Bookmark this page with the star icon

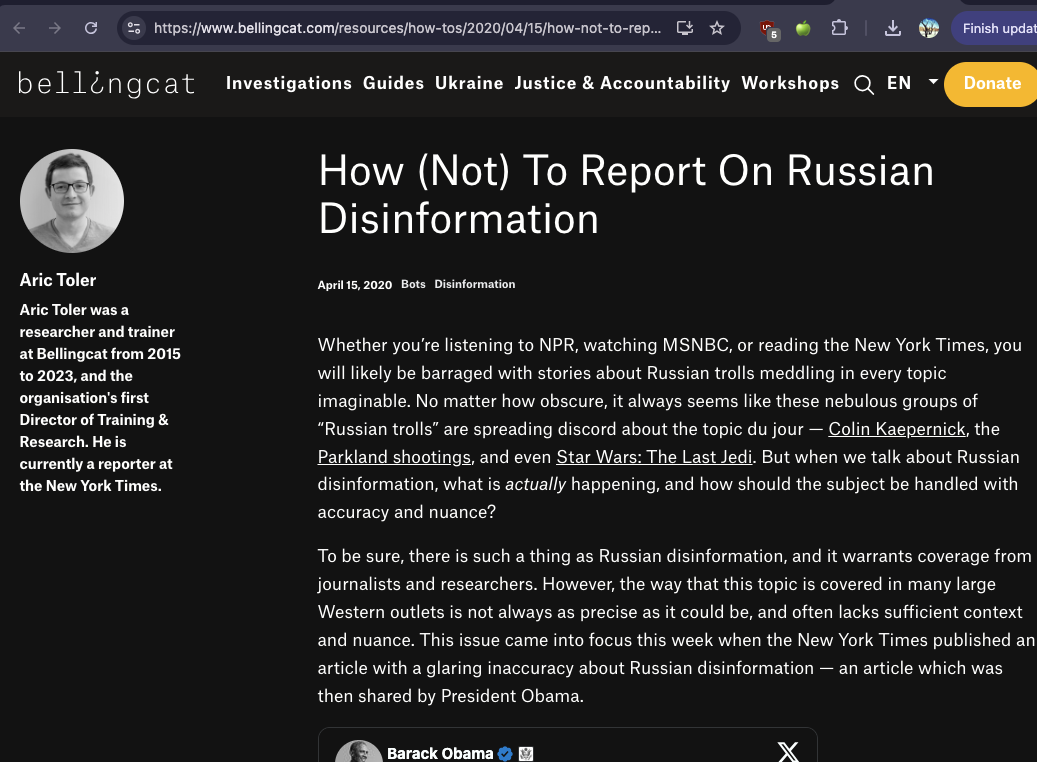[x=717, y=28]
